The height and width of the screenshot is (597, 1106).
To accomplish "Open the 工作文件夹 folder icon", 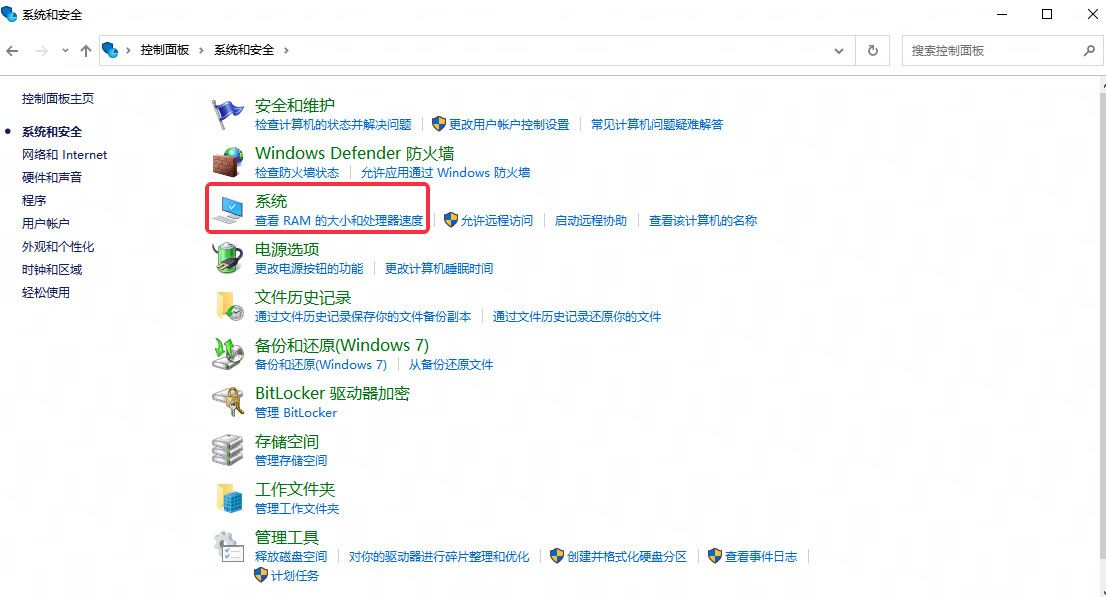I will [229, 498].
